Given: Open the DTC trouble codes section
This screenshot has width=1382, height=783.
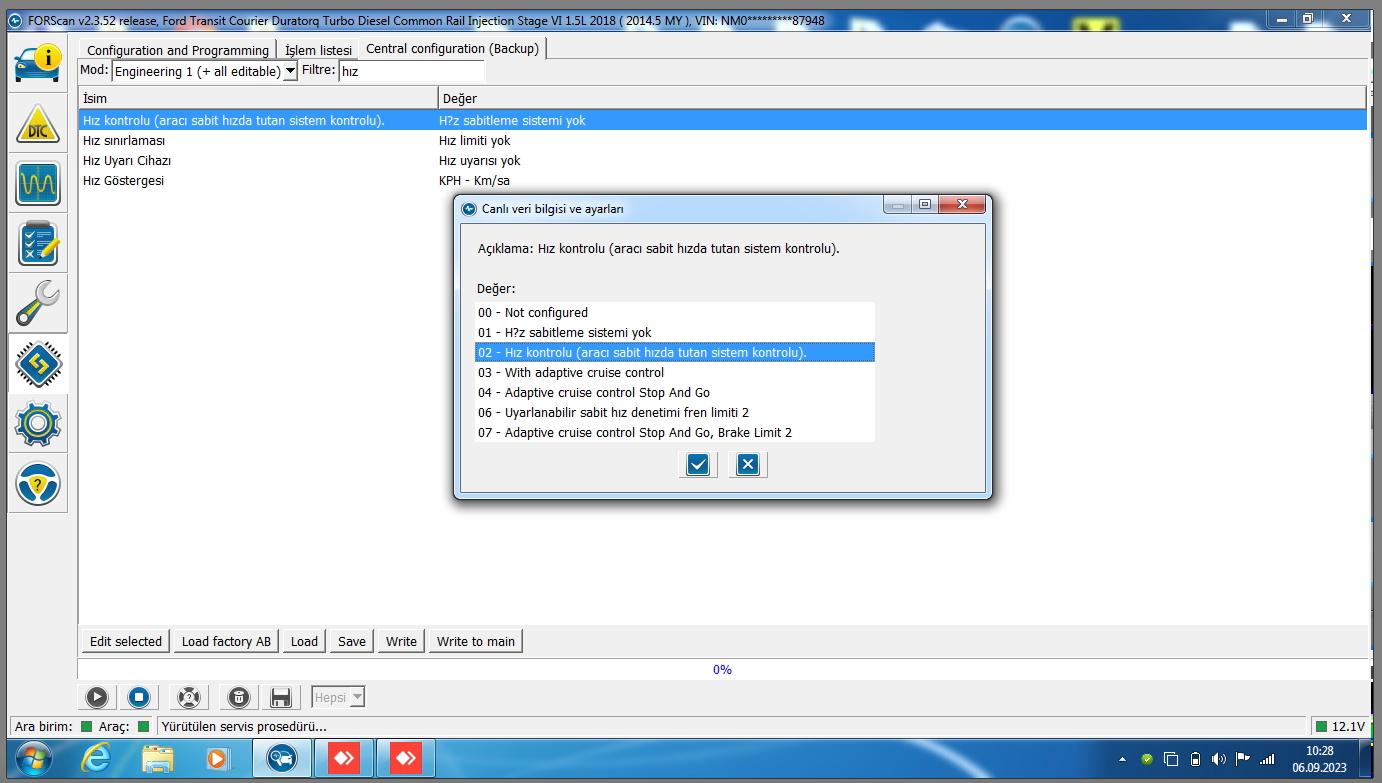Looking at the screenshot, I should click(38, 124).
